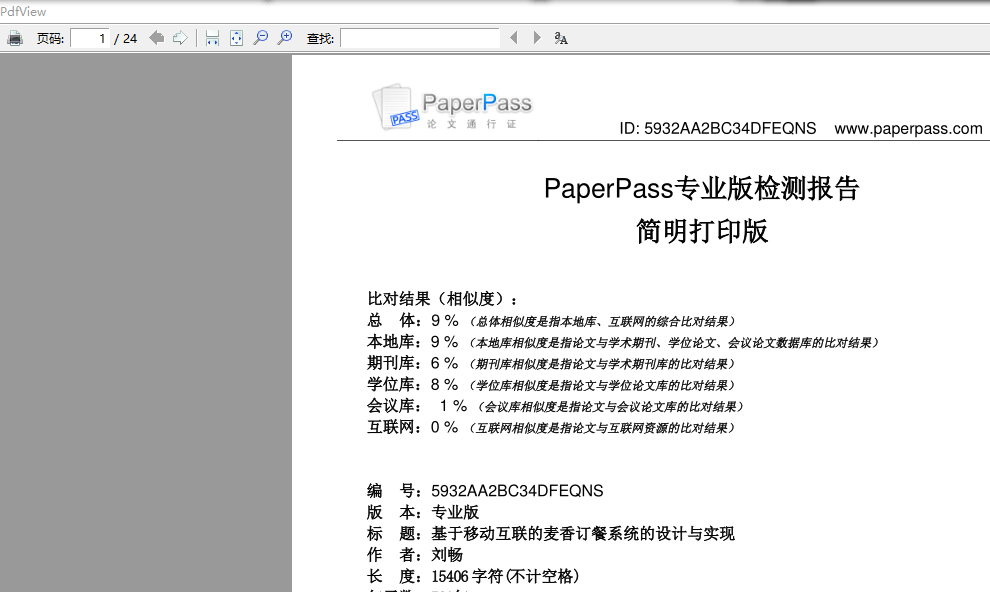Click the 查找 label in toolbar
The image size is (990, 592).
(x=320, y=39)
